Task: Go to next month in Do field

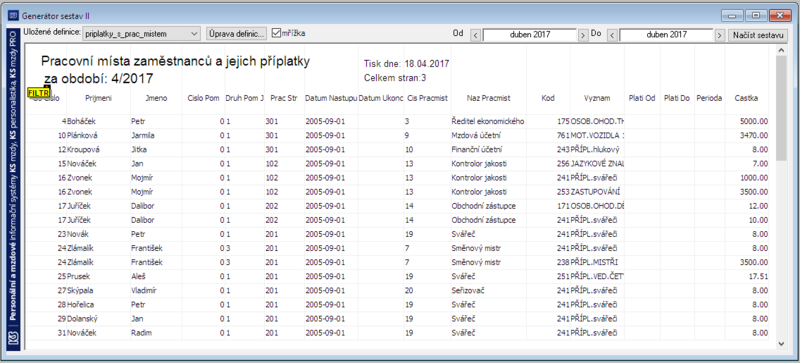Action: 719,35
